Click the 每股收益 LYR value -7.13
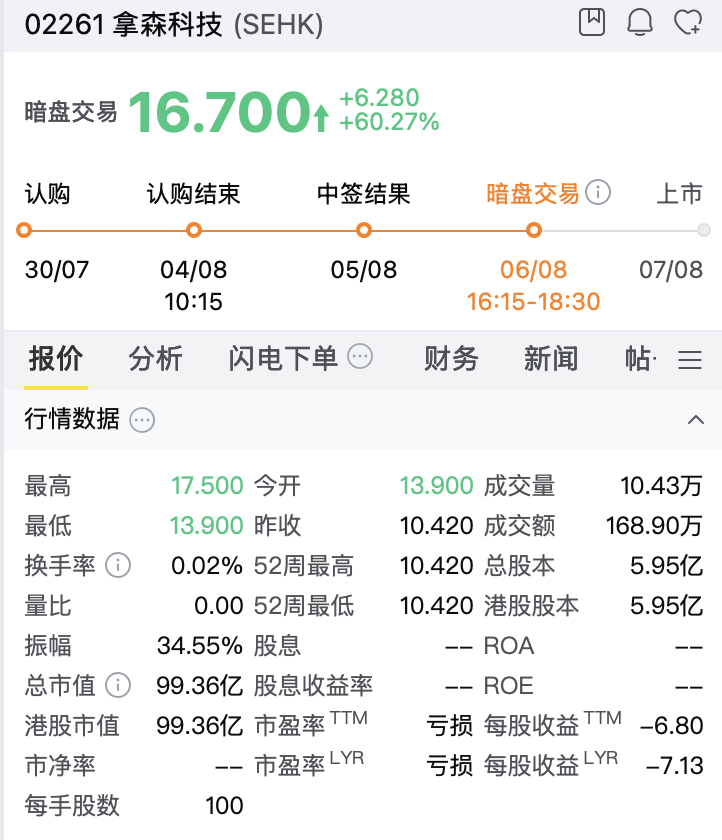Viewport: 722px width, 840px height. (674, 766)
